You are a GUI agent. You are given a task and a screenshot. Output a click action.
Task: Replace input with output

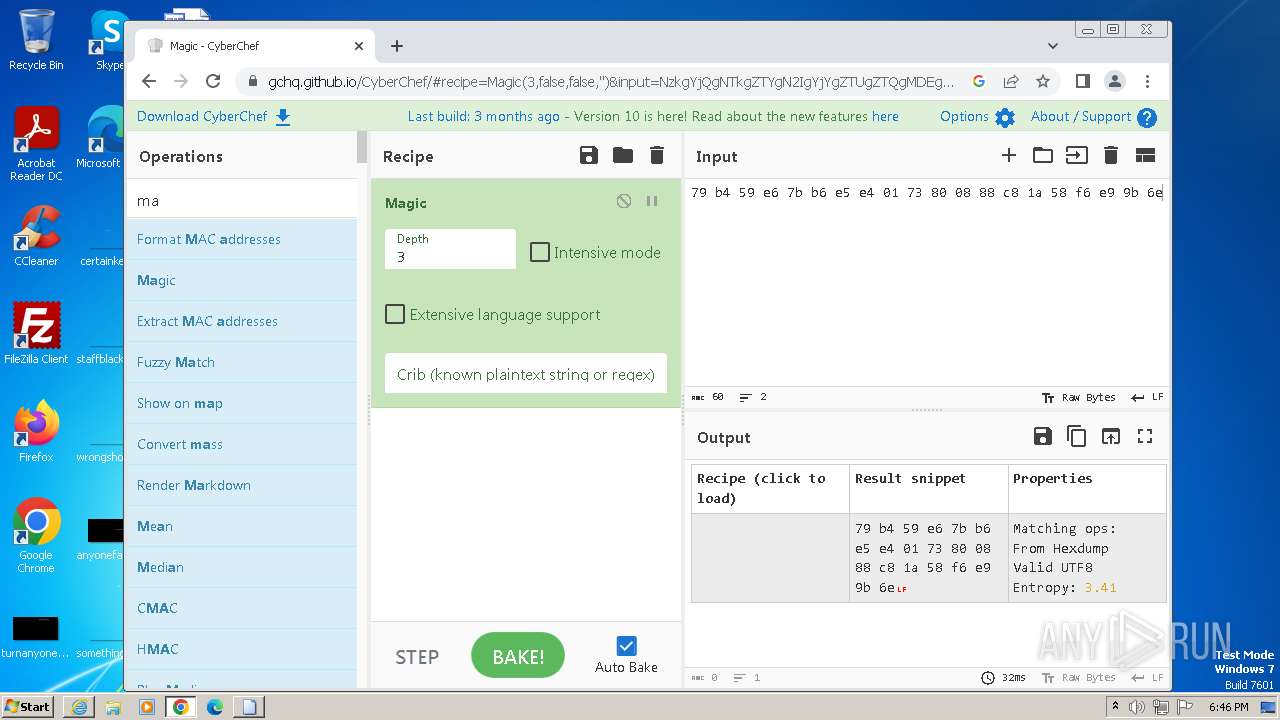[1111, 436]
